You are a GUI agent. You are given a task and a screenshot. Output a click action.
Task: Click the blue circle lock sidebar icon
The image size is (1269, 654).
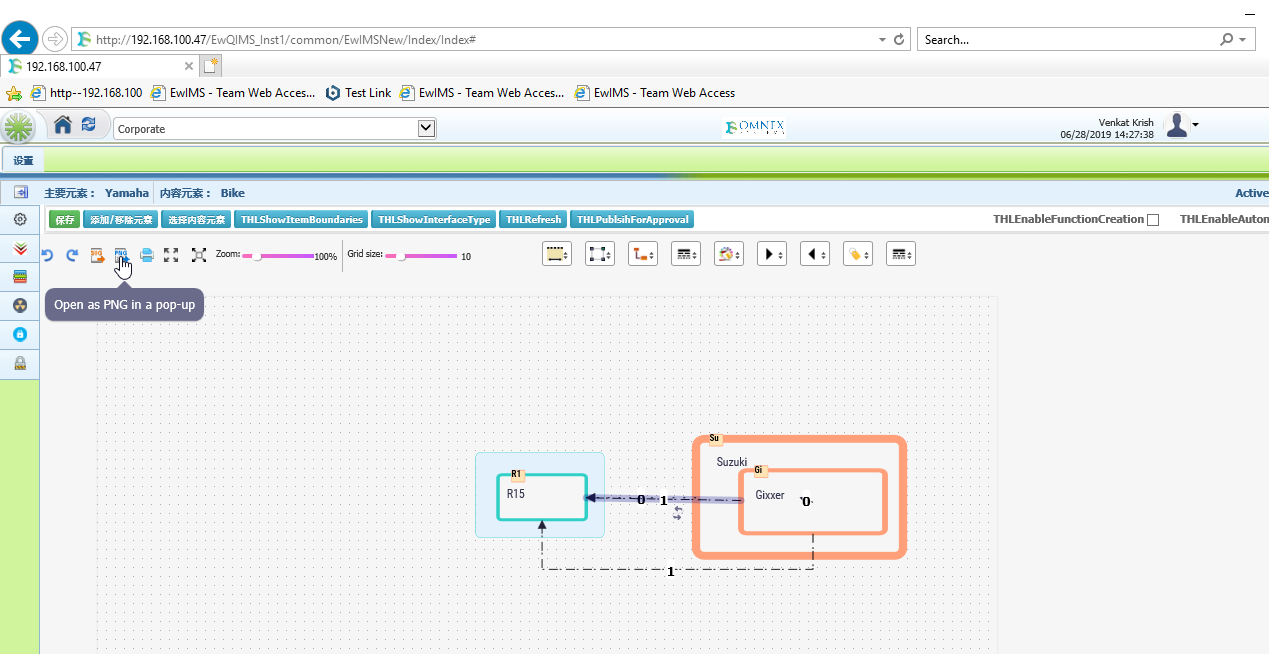point(20,334)
